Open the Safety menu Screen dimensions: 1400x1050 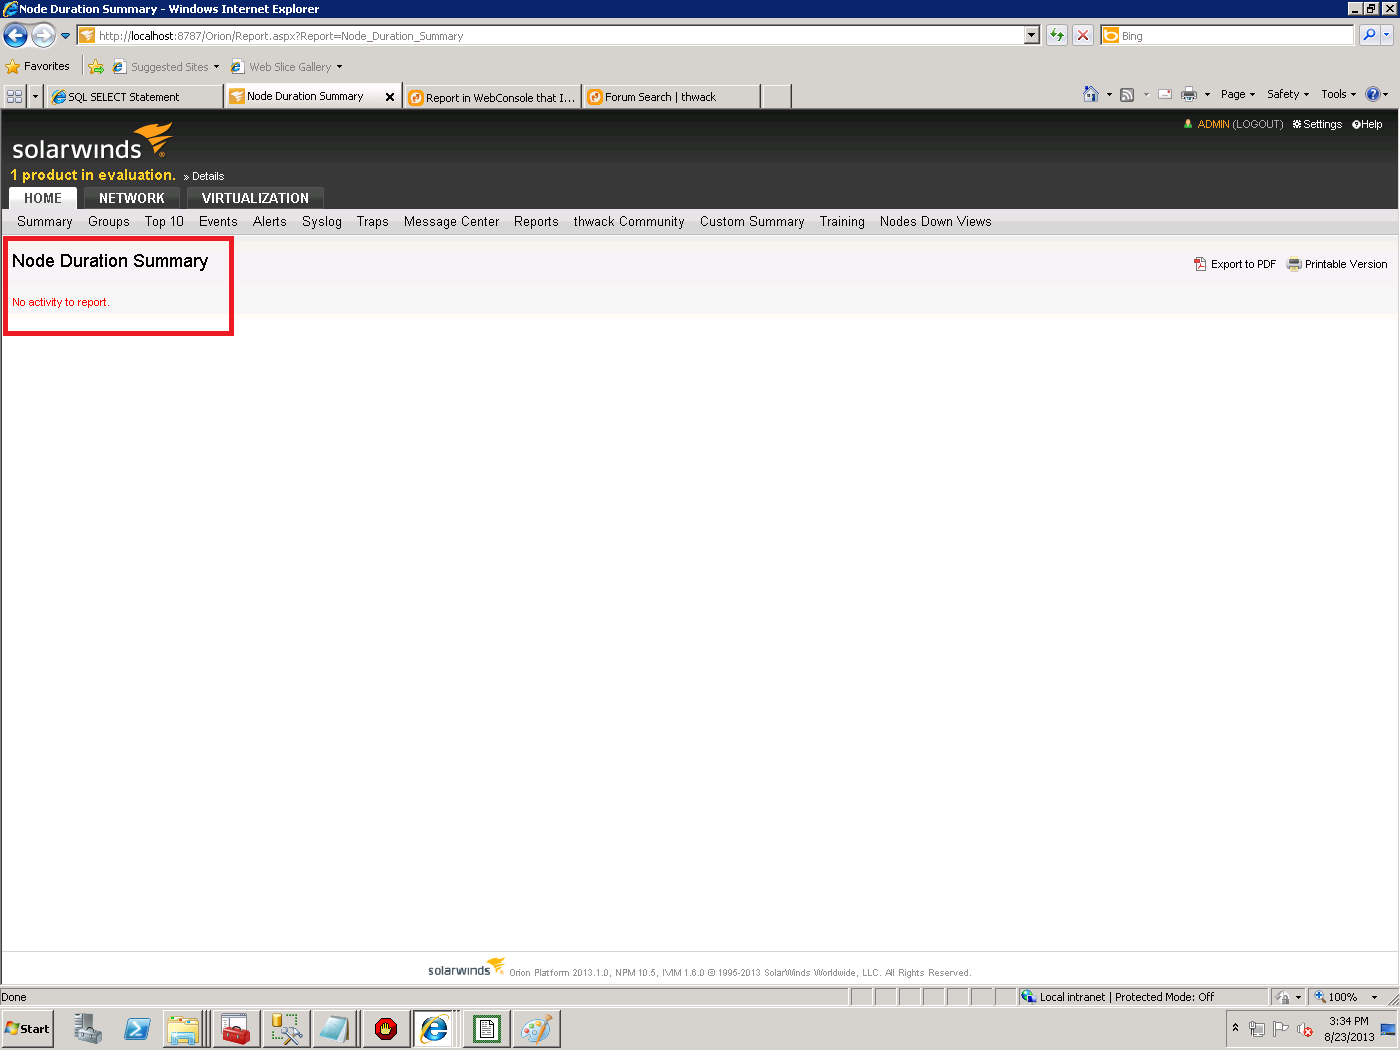click(1288, 94)
